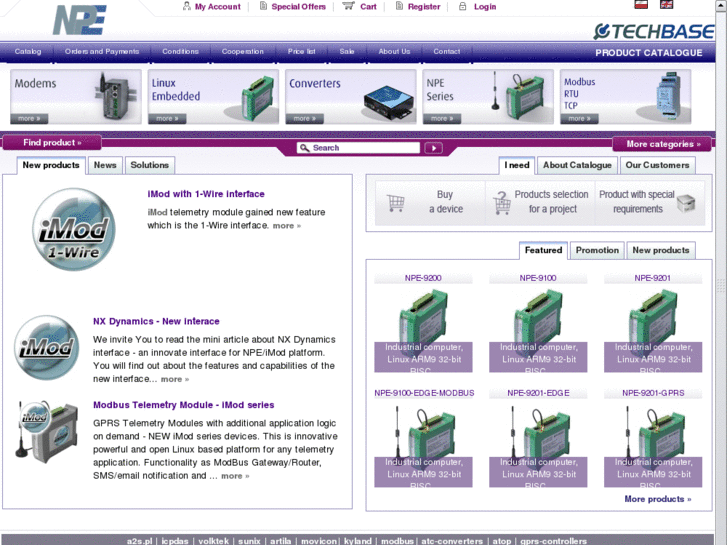This screenshot has width=727, height=545.
Task: Click the Login padlock icon
Action: [x=462, y=6]
